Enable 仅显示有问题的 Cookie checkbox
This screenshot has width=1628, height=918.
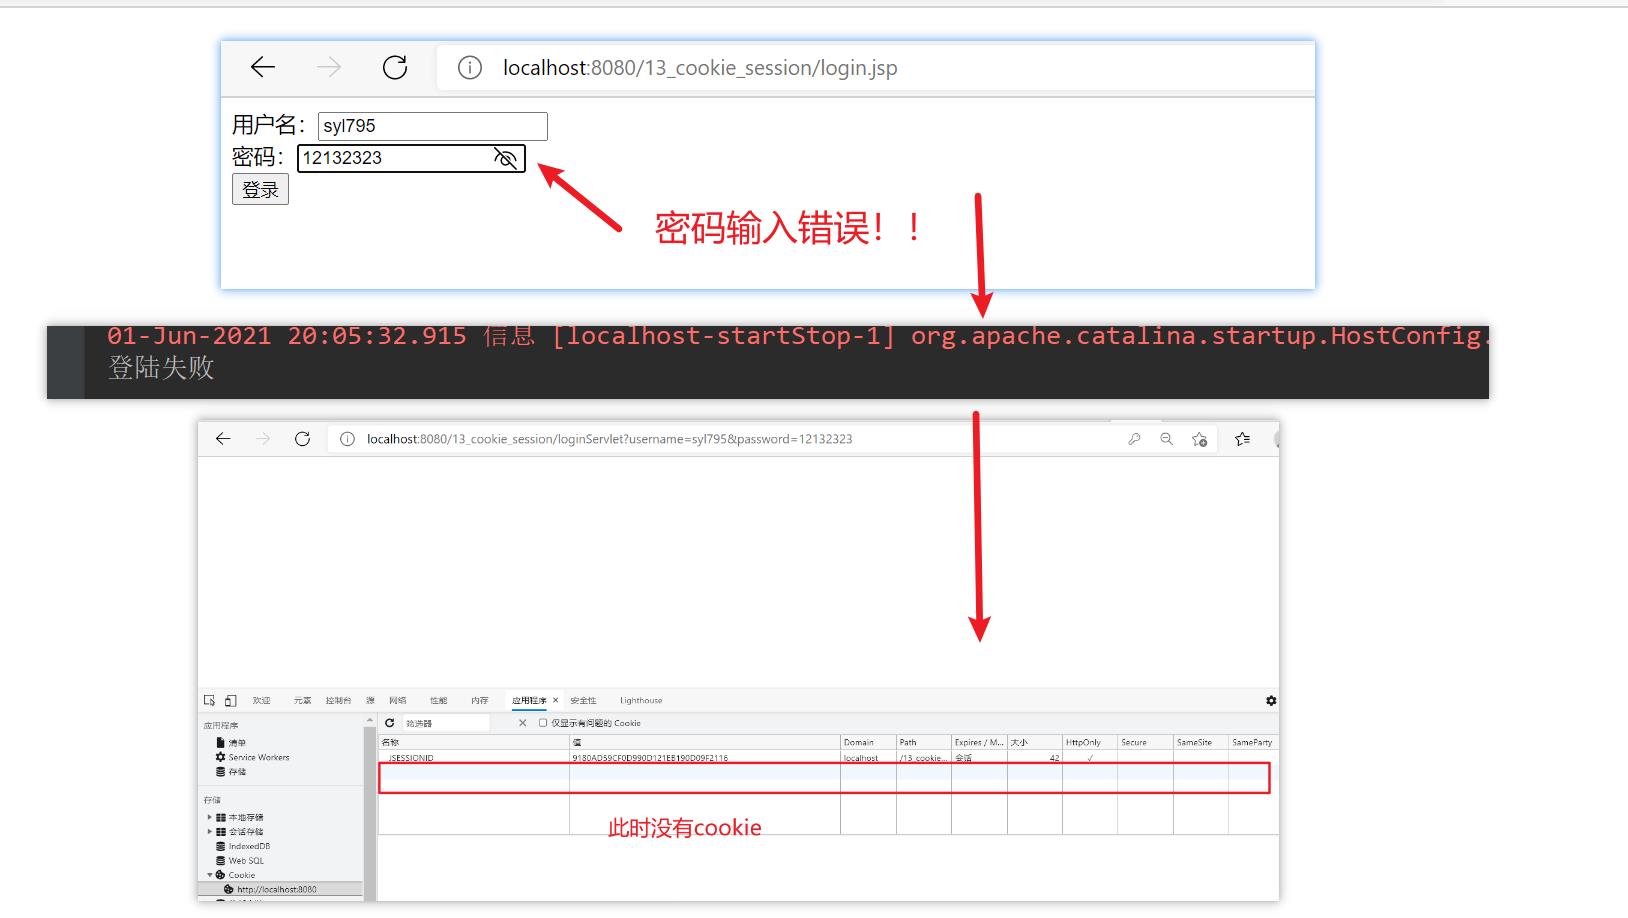pyautogui.click(x=543, y=723)
